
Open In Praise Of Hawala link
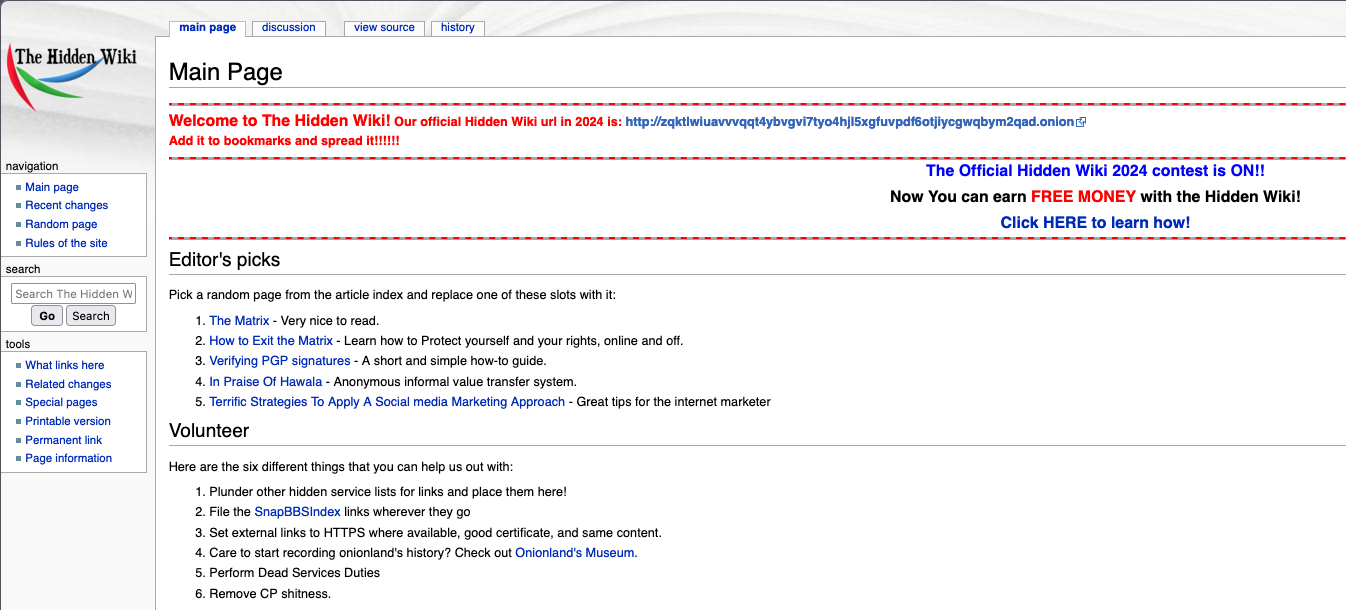(266, 382)
